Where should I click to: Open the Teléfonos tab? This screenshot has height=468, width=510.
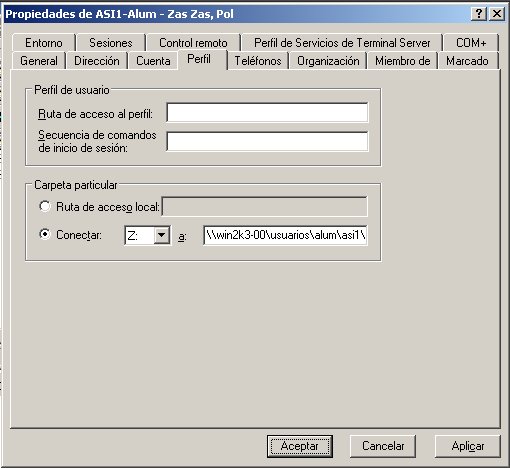click(258, 61)
